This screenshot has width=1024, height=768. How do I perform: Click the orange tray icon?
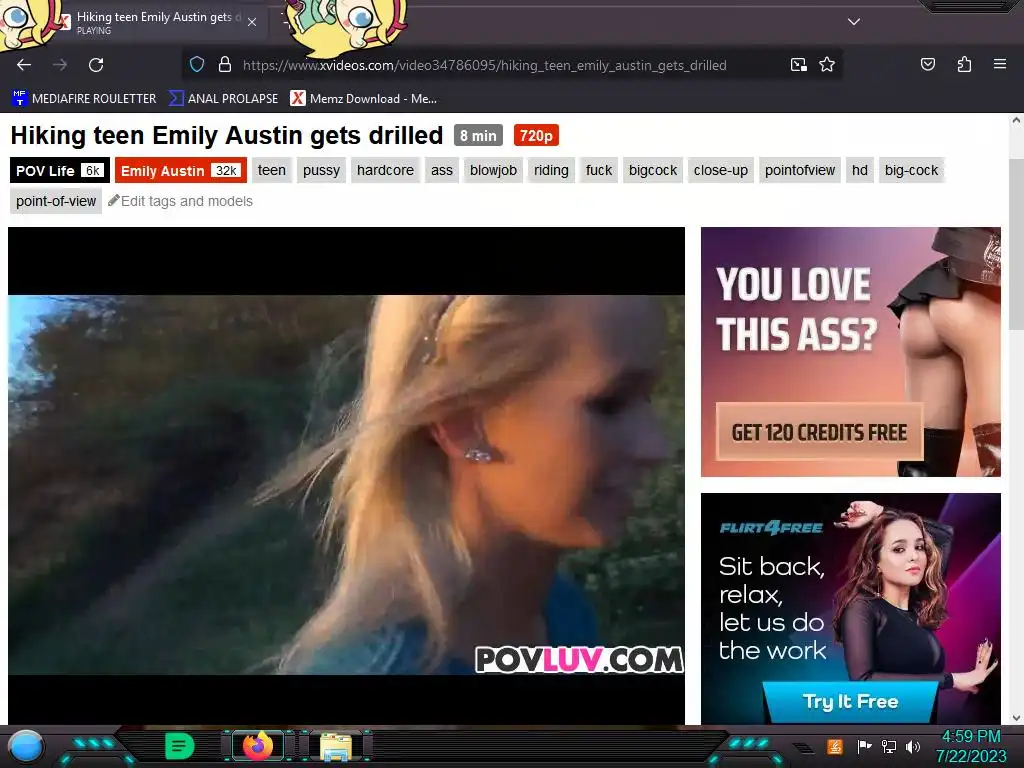pyautogui.click(x=835, y=746)
